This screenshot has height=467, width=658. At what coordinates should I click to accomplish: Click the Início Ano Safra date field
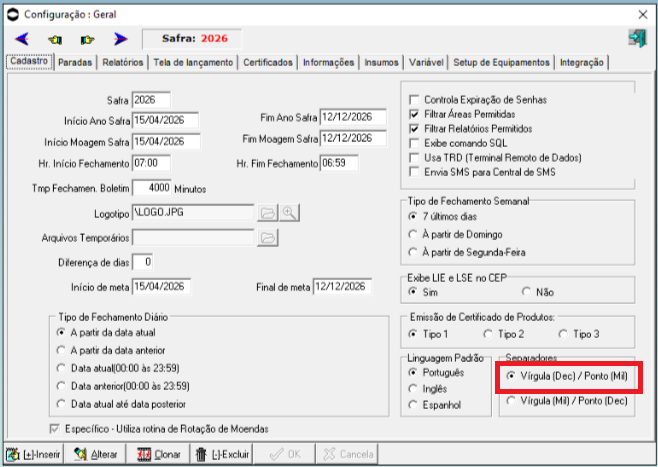(165, 120)
